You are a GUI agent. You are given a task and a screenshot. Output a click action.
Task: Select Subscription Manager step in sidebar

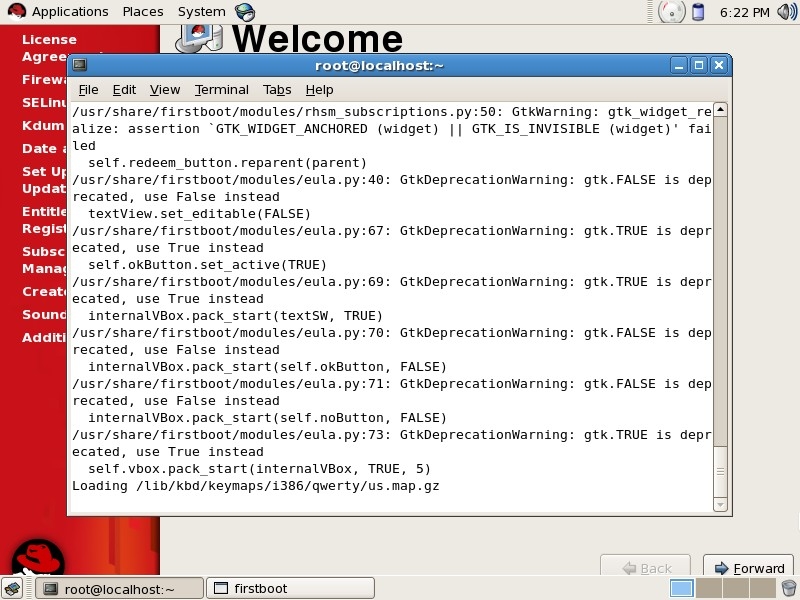pos(44,260)
